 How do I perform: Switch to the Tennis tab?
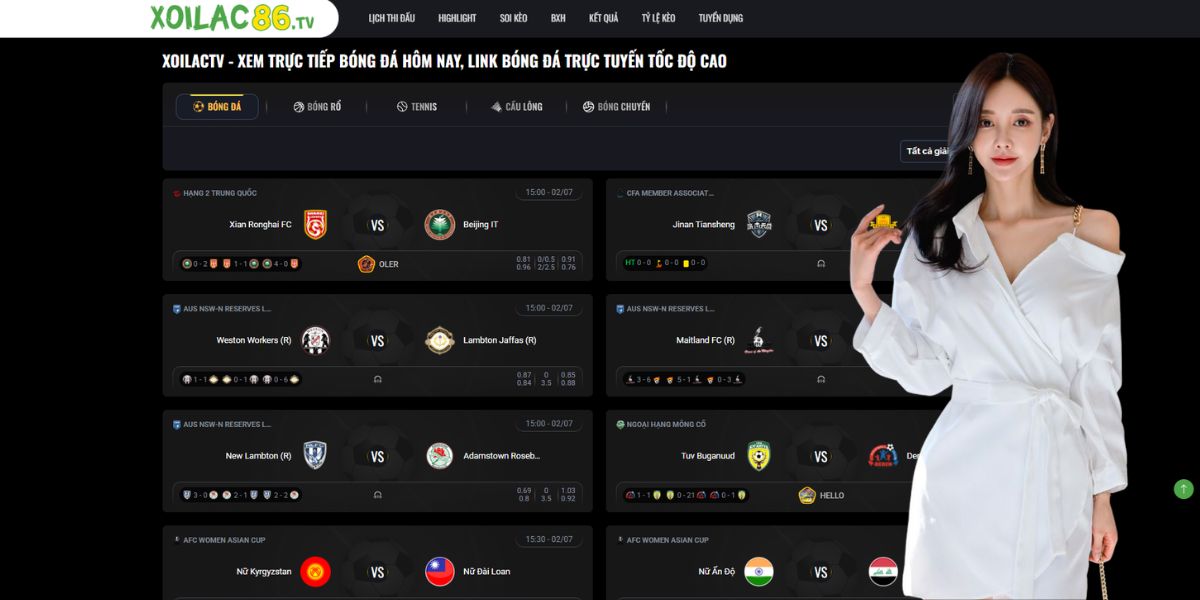click(x=417, y=107)
